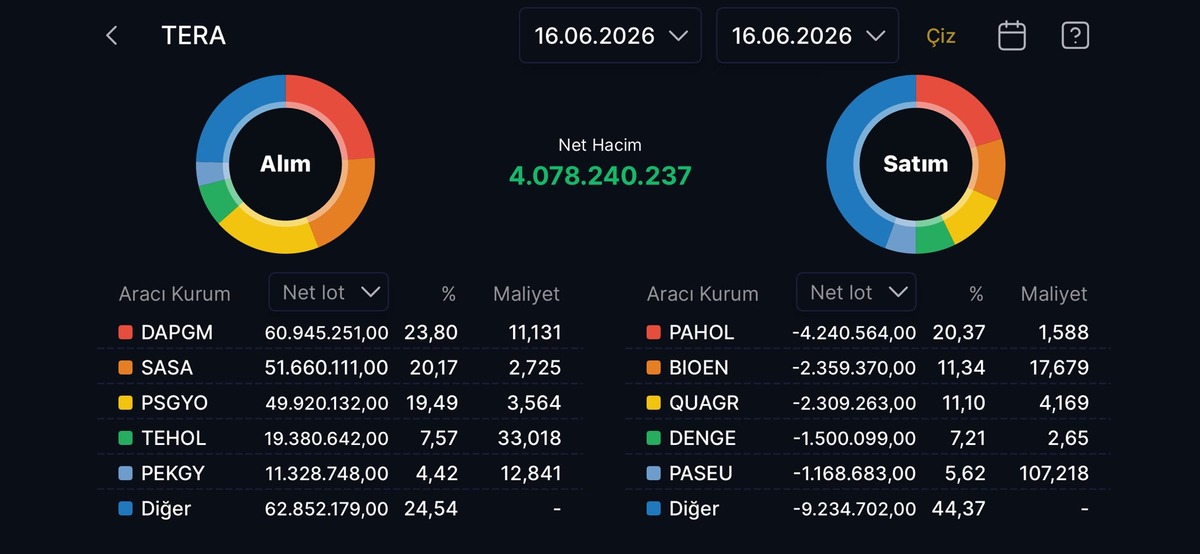Expand the Net lot dropdown in Alım table

tap(329, 292)
